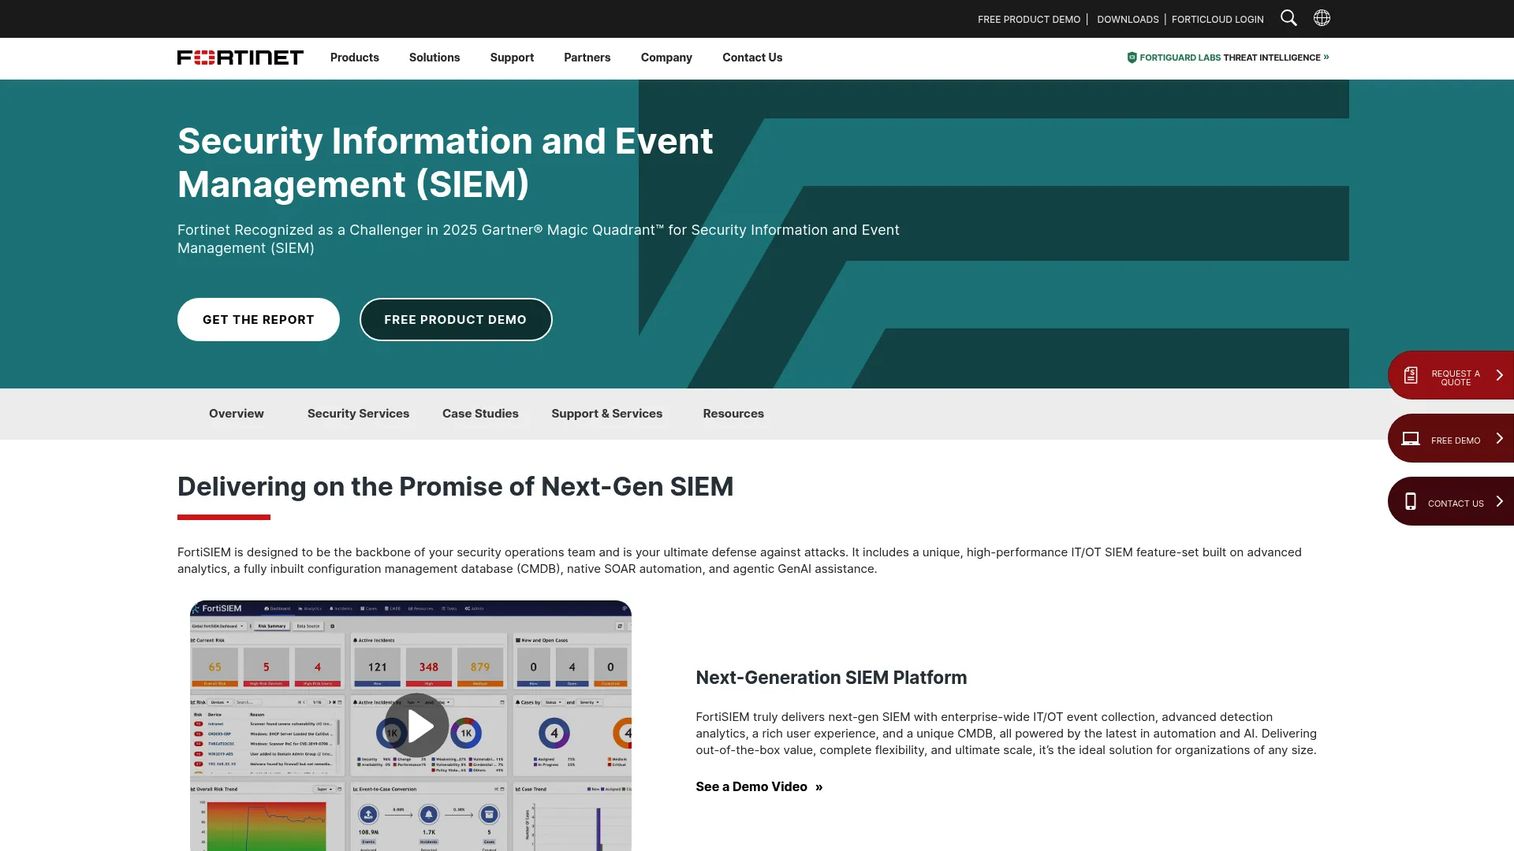This screenshot has width=1514, height=851.
Task: Open the Solutions menu
Action: 434,58
